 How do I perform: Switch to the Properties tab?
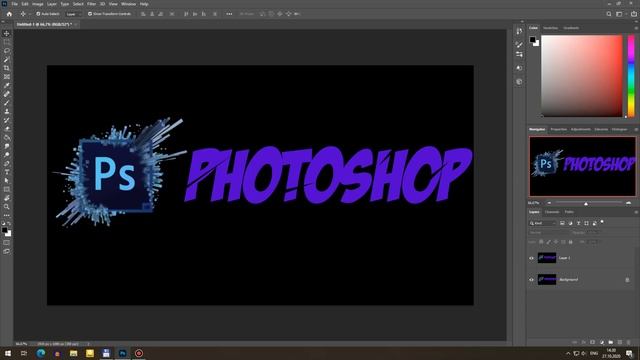[x=558, y=129]
